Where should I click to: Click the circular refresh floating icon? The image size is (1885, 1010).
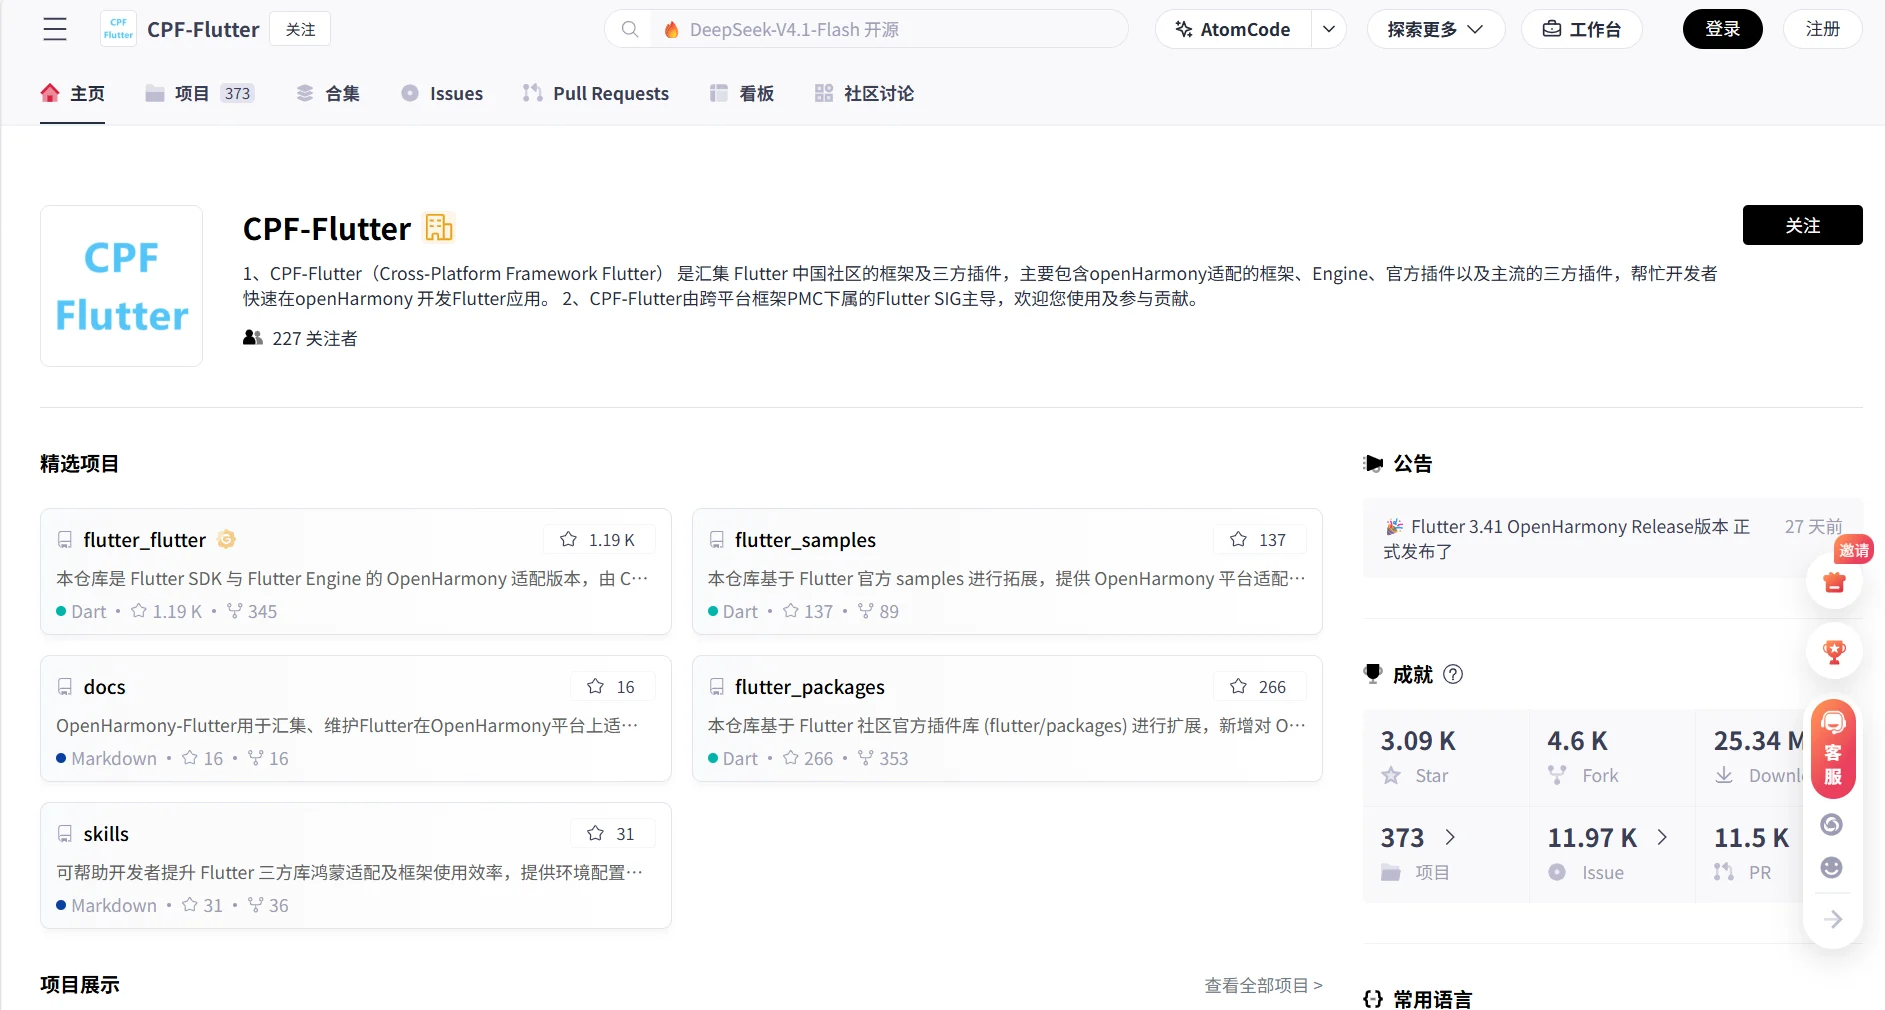click(1832, 824)
